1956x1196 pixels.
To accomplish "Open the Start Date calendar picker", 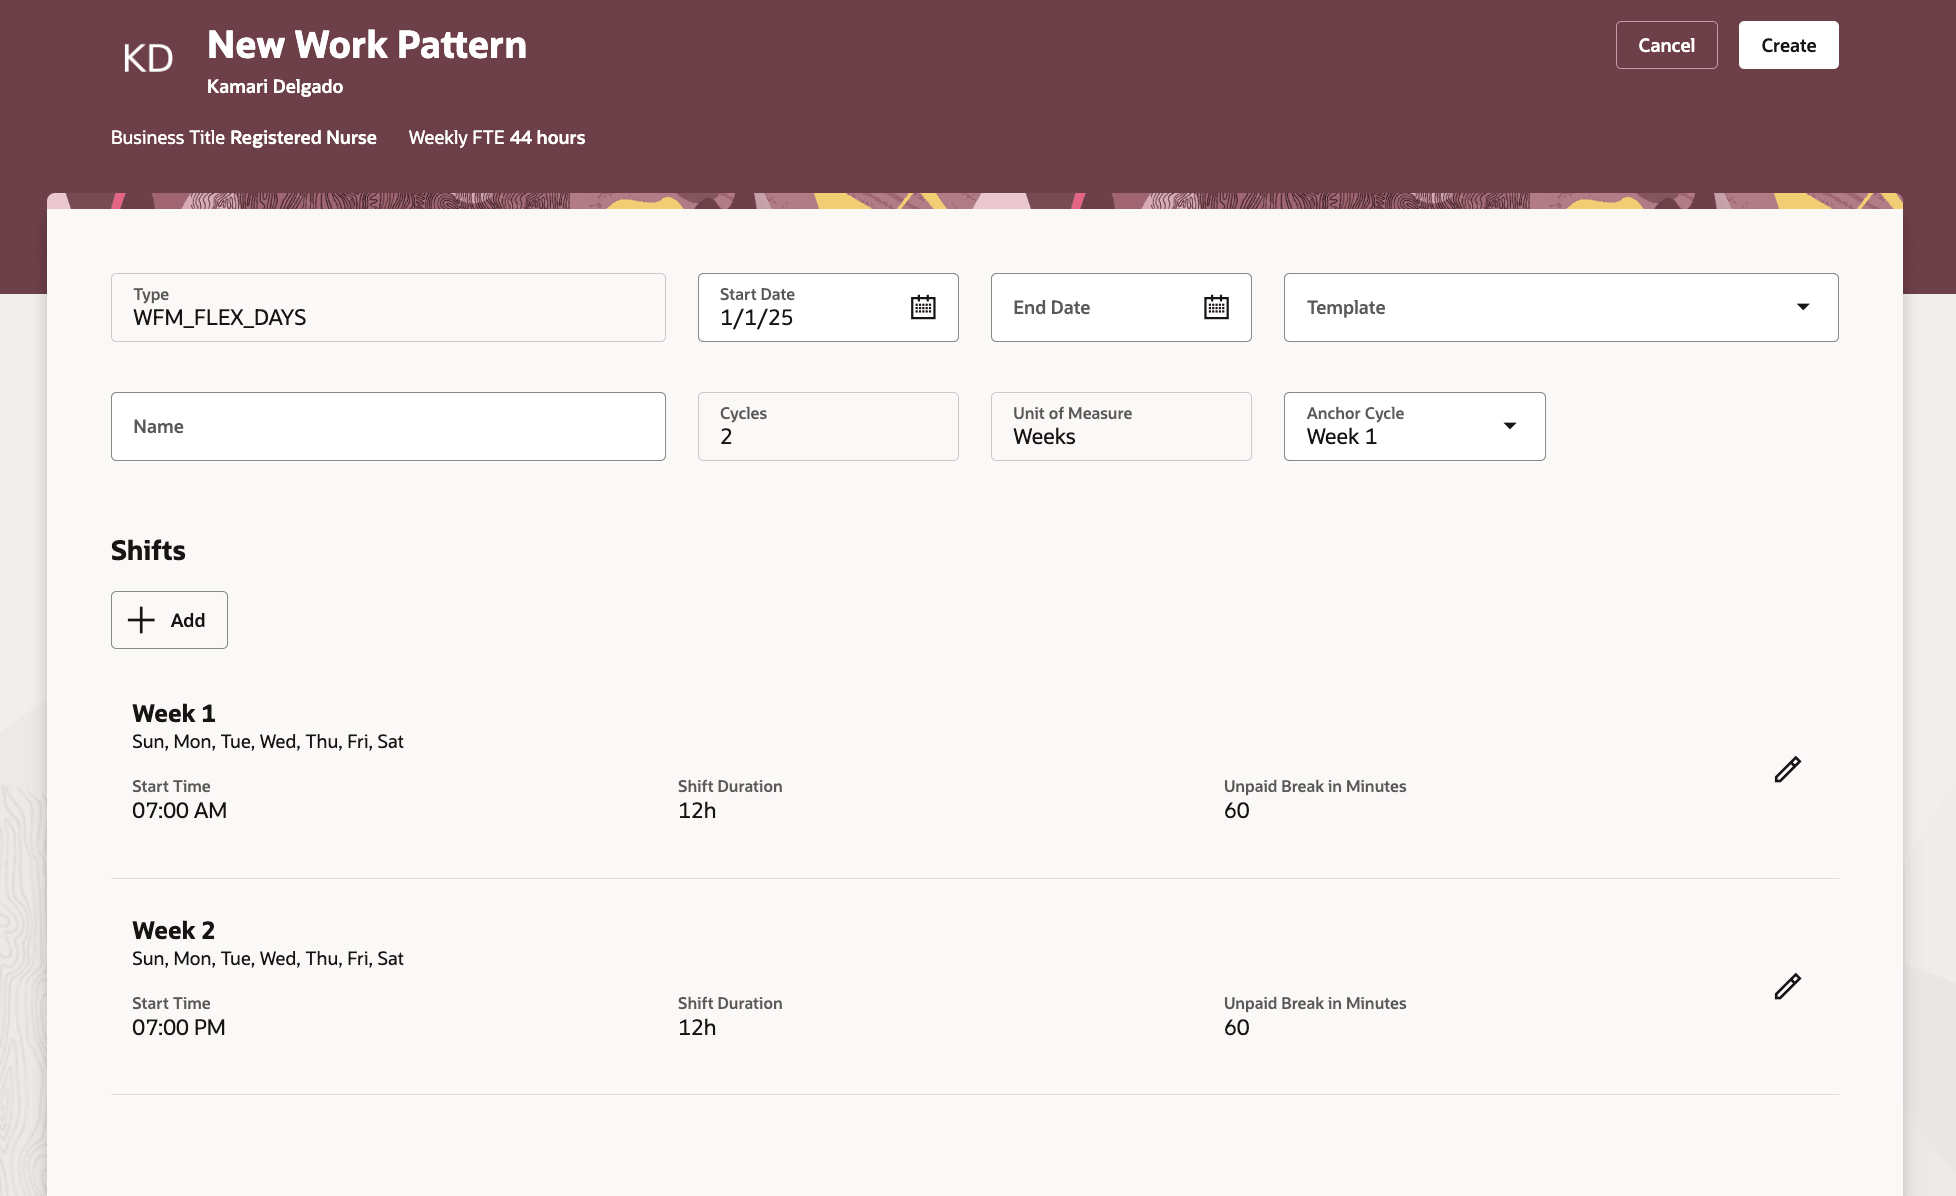I will (922, 307).
